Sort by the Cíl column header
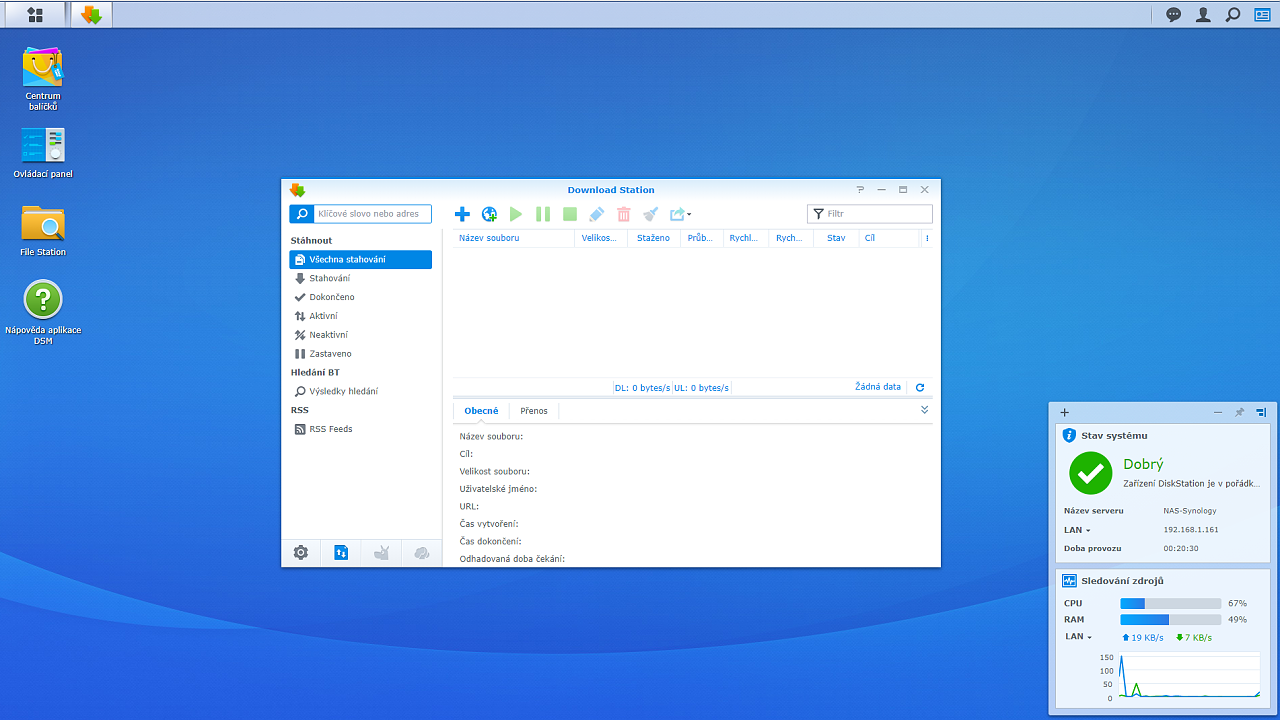This screenshot has height=720, width=1280. (x=888, y=238)
